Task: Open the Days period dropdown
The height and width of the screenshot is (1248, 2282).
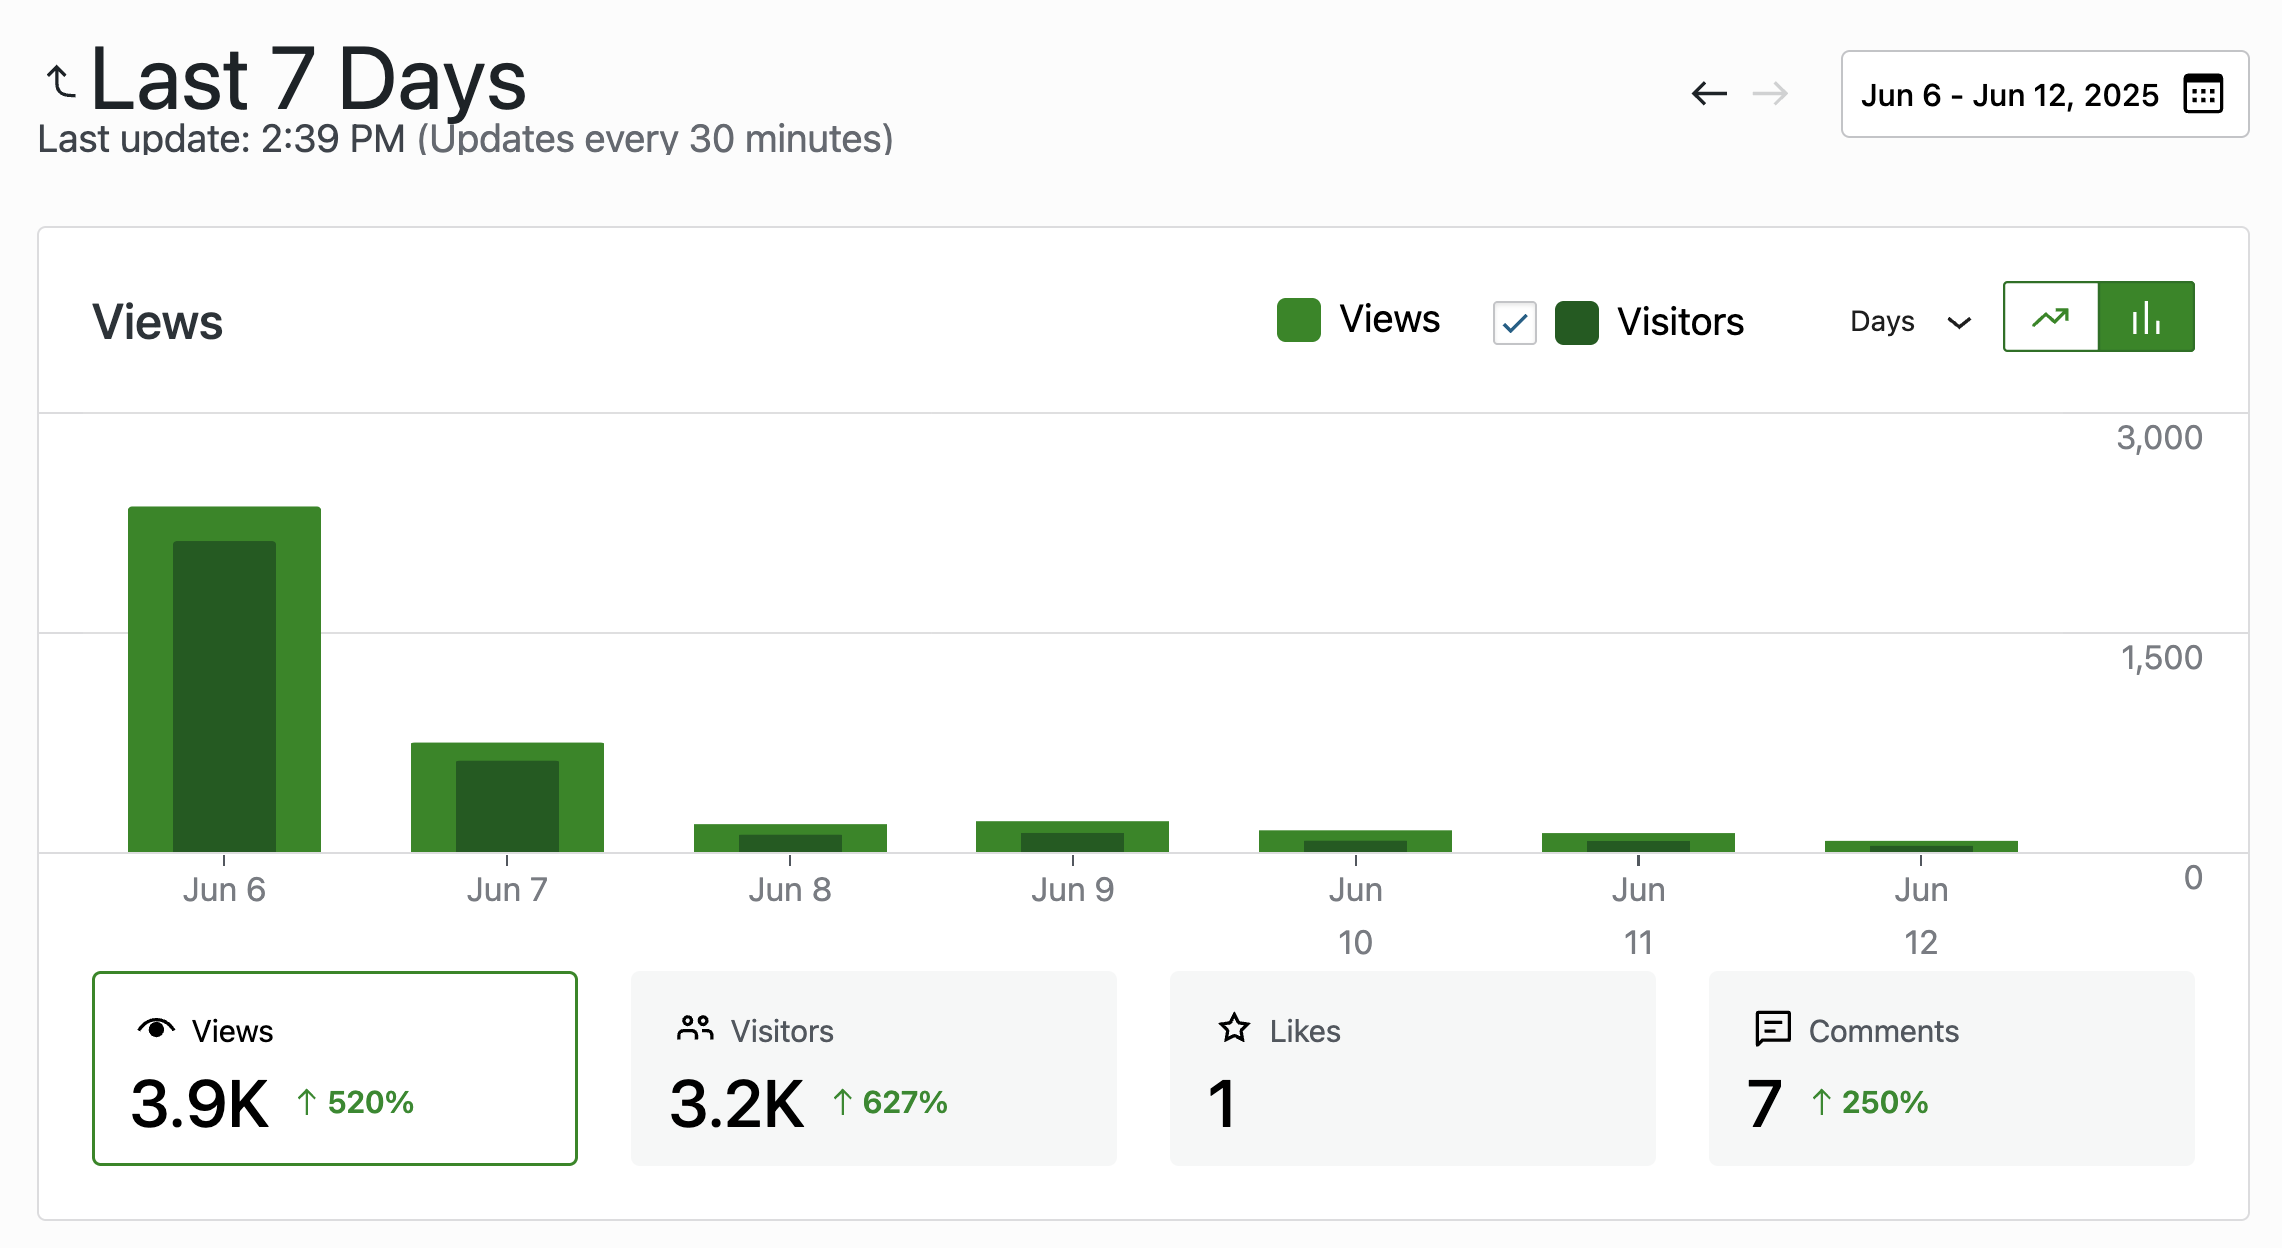Action: (x=1883, y=322)
